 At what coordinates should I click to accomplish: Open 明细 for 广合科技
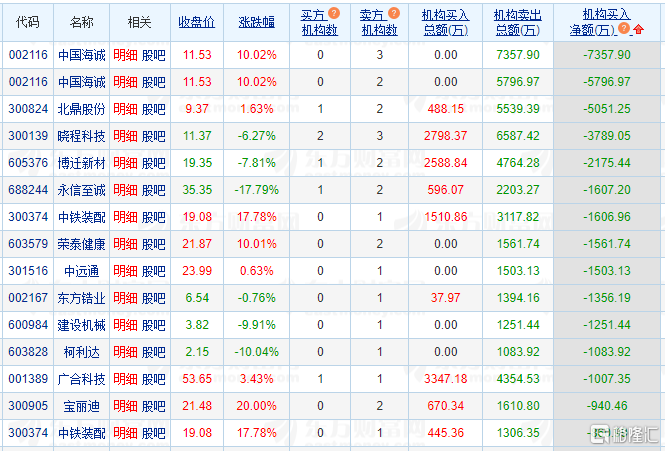(126, 379)
